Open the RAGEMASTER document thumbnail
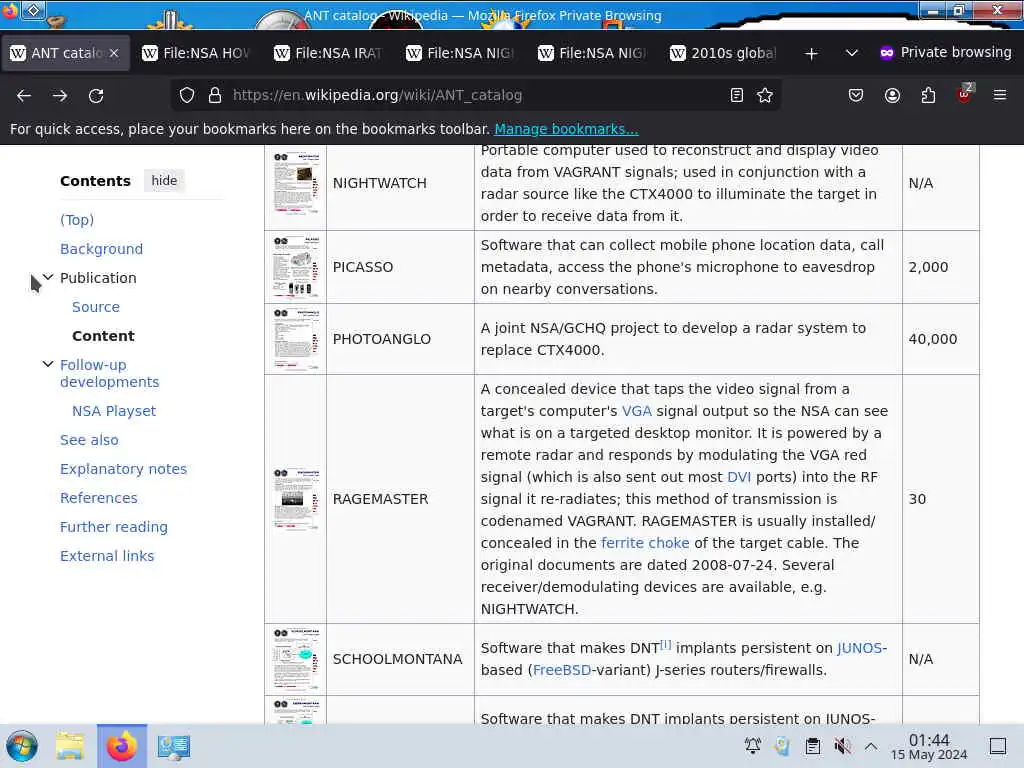The height and width of the screenshot is (768, 1024). pos(296,499)
